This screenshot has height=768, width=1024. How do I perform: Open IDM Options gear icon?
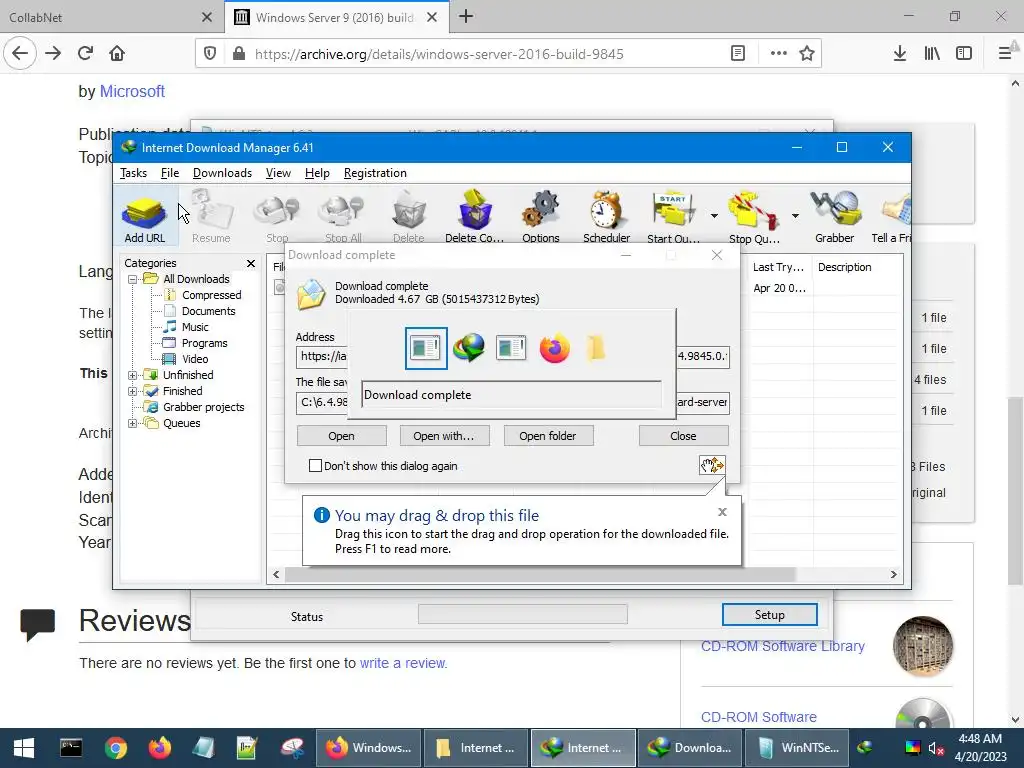pos(541,219)
